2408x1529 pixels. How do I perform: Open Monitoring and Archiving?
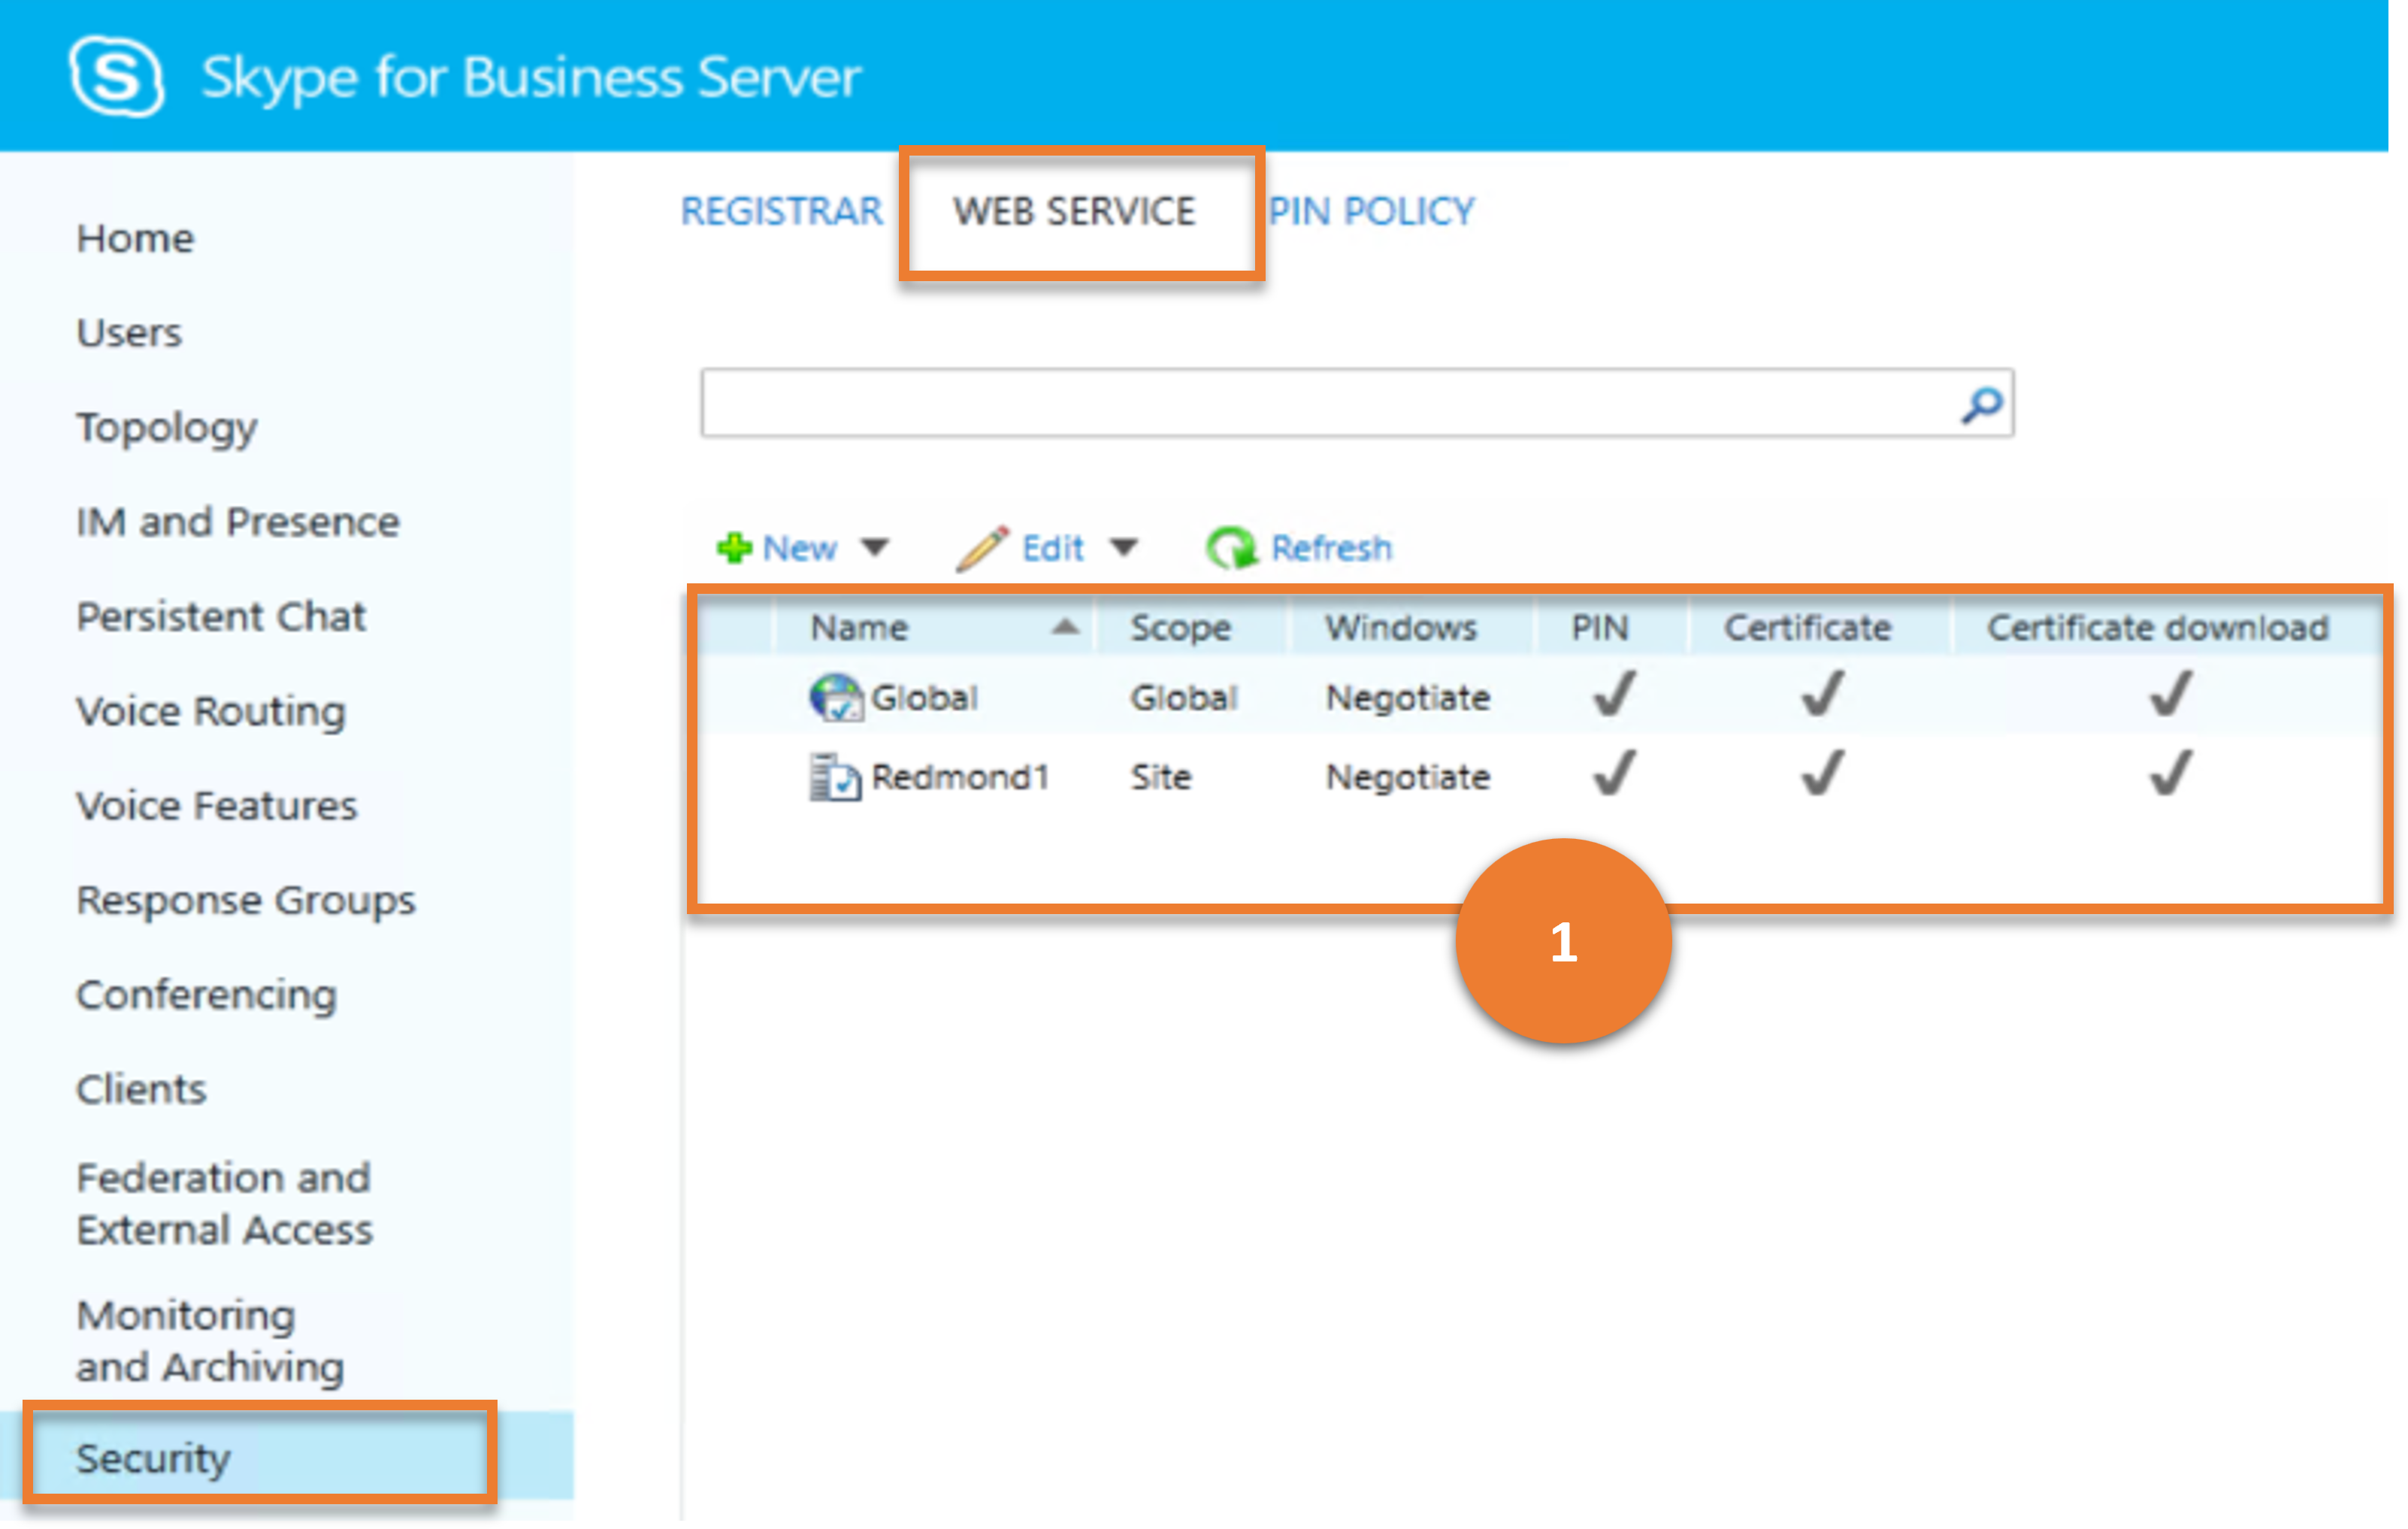coord(210,1342)
